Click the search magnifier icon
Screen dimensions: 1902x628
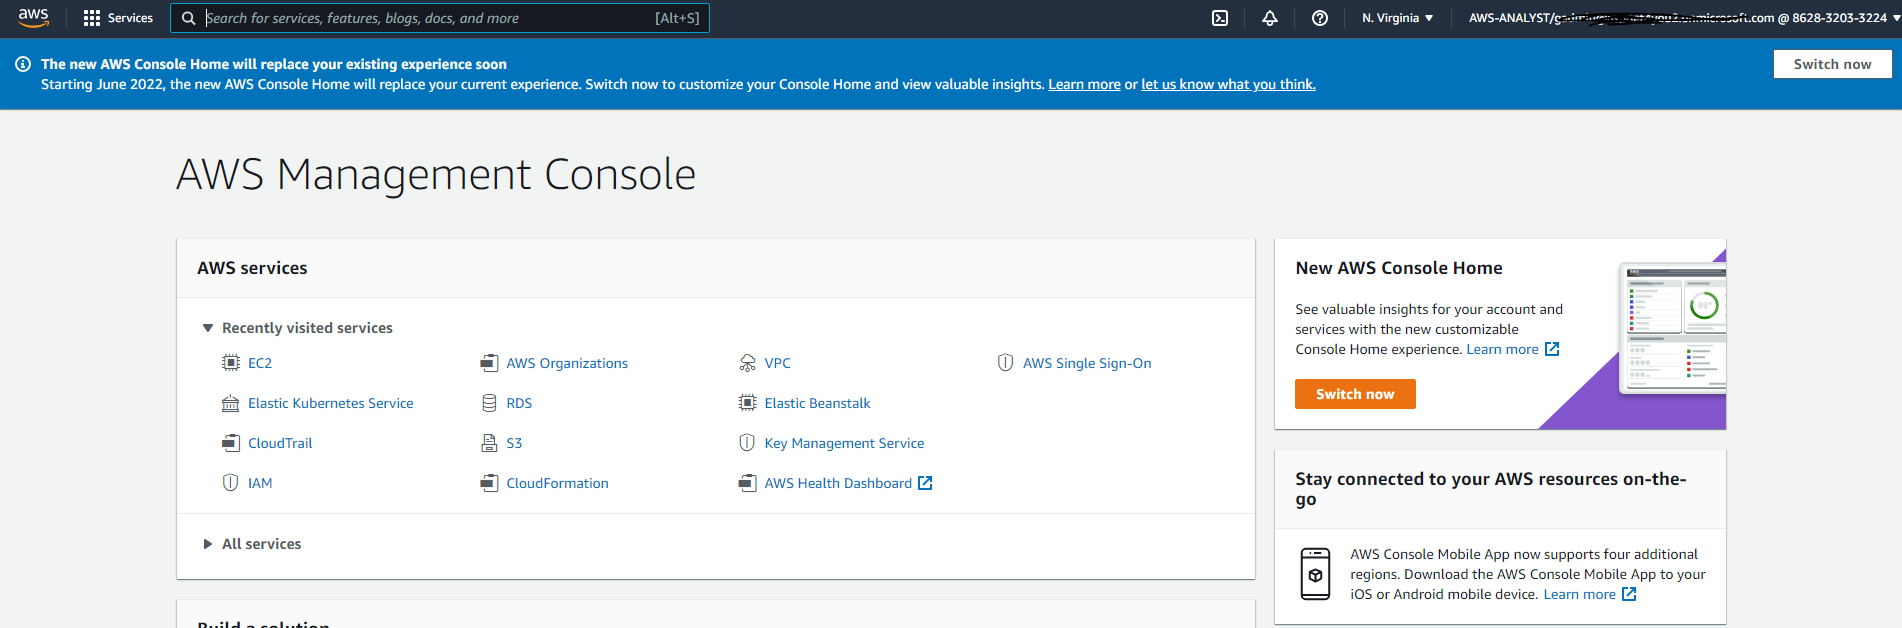[188, 18]
